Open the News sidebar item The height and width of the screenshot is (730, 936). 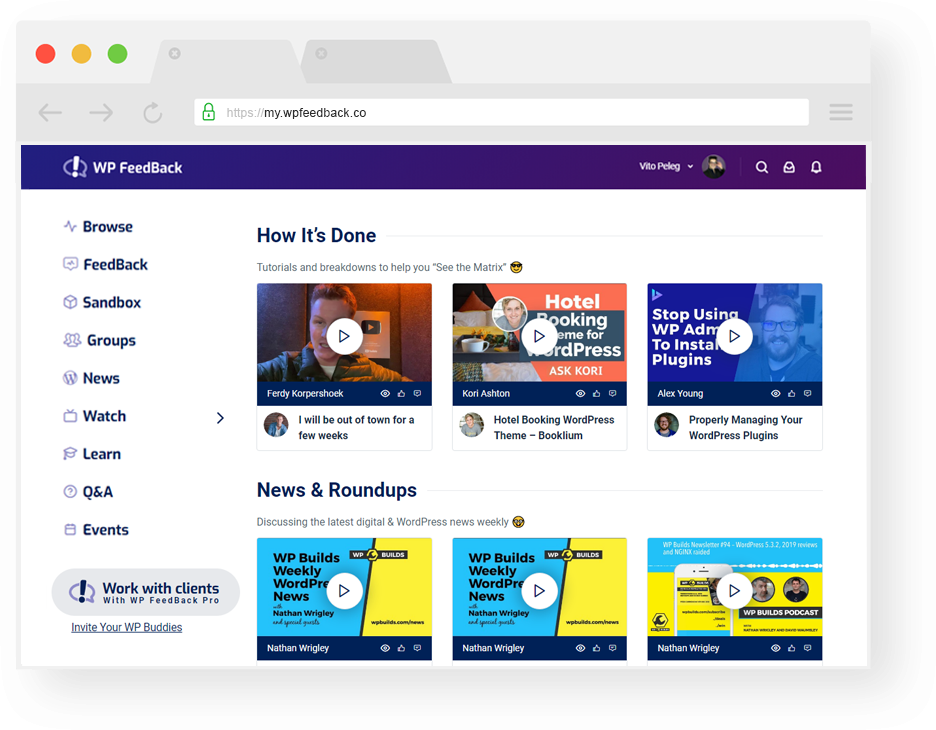point(91,378)
